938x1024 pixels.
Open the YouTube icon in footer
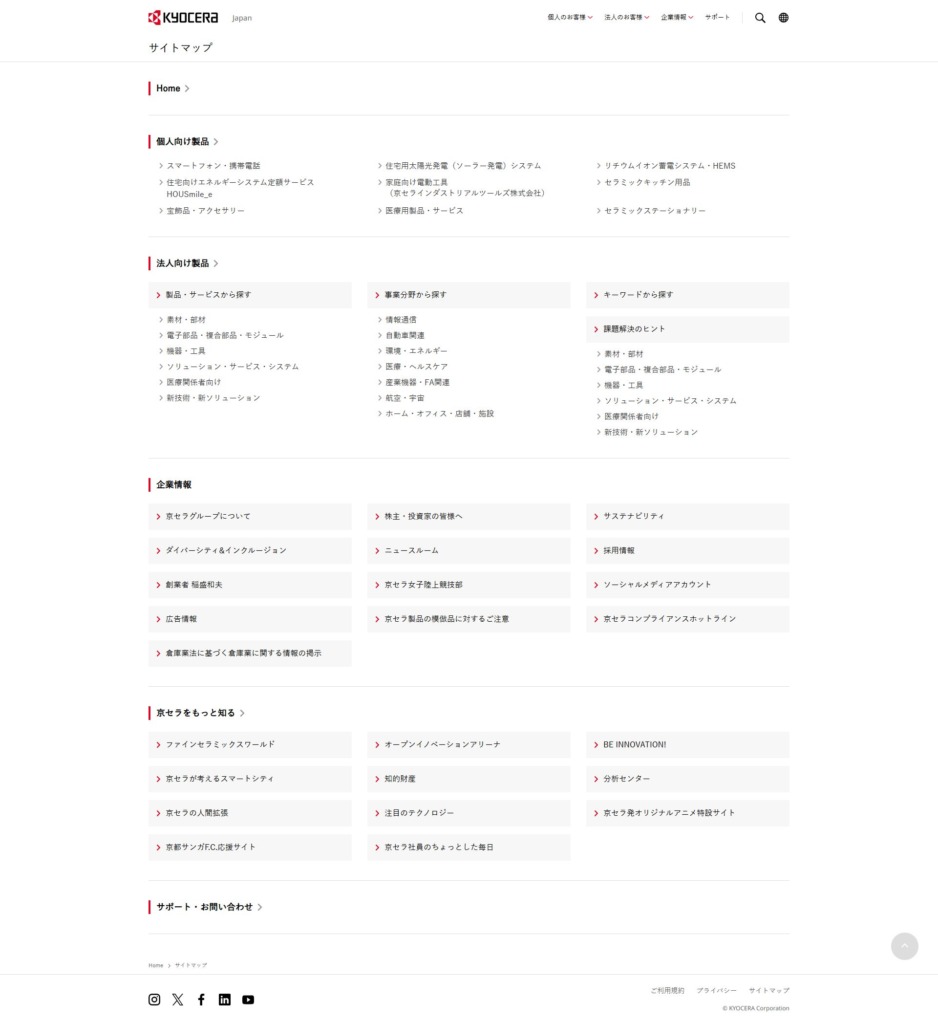pyautogui.click(x=248, y=999)
